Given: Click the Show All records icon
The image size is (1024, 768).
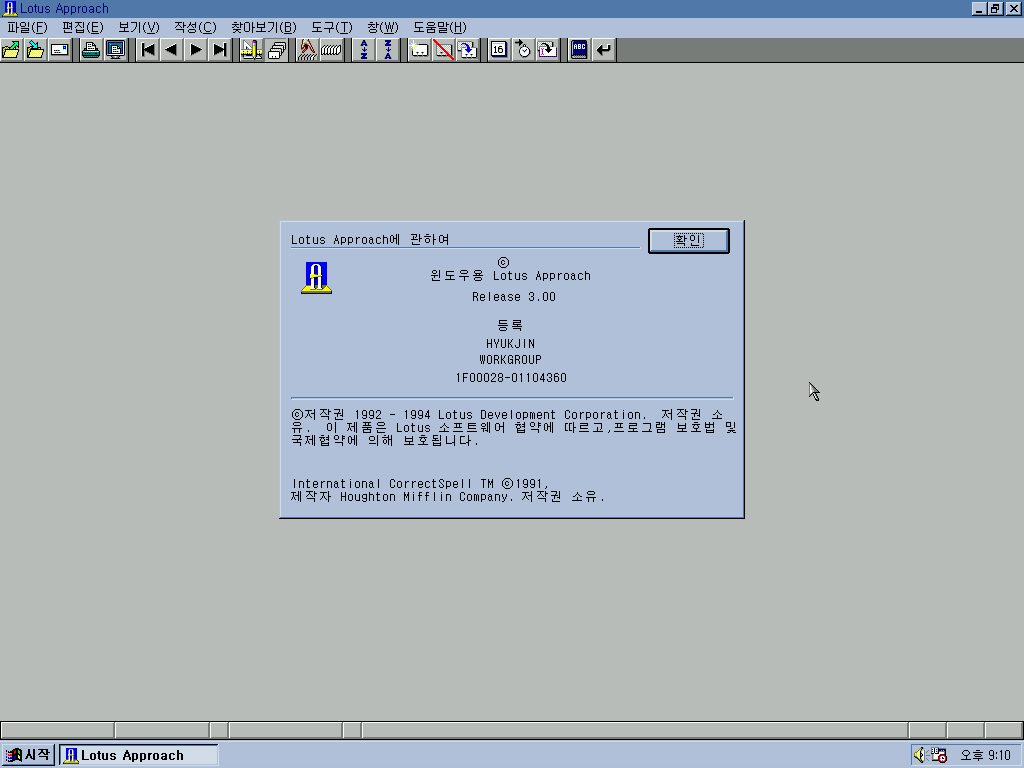Looking at the screenshot, I should tap(331, 50).
